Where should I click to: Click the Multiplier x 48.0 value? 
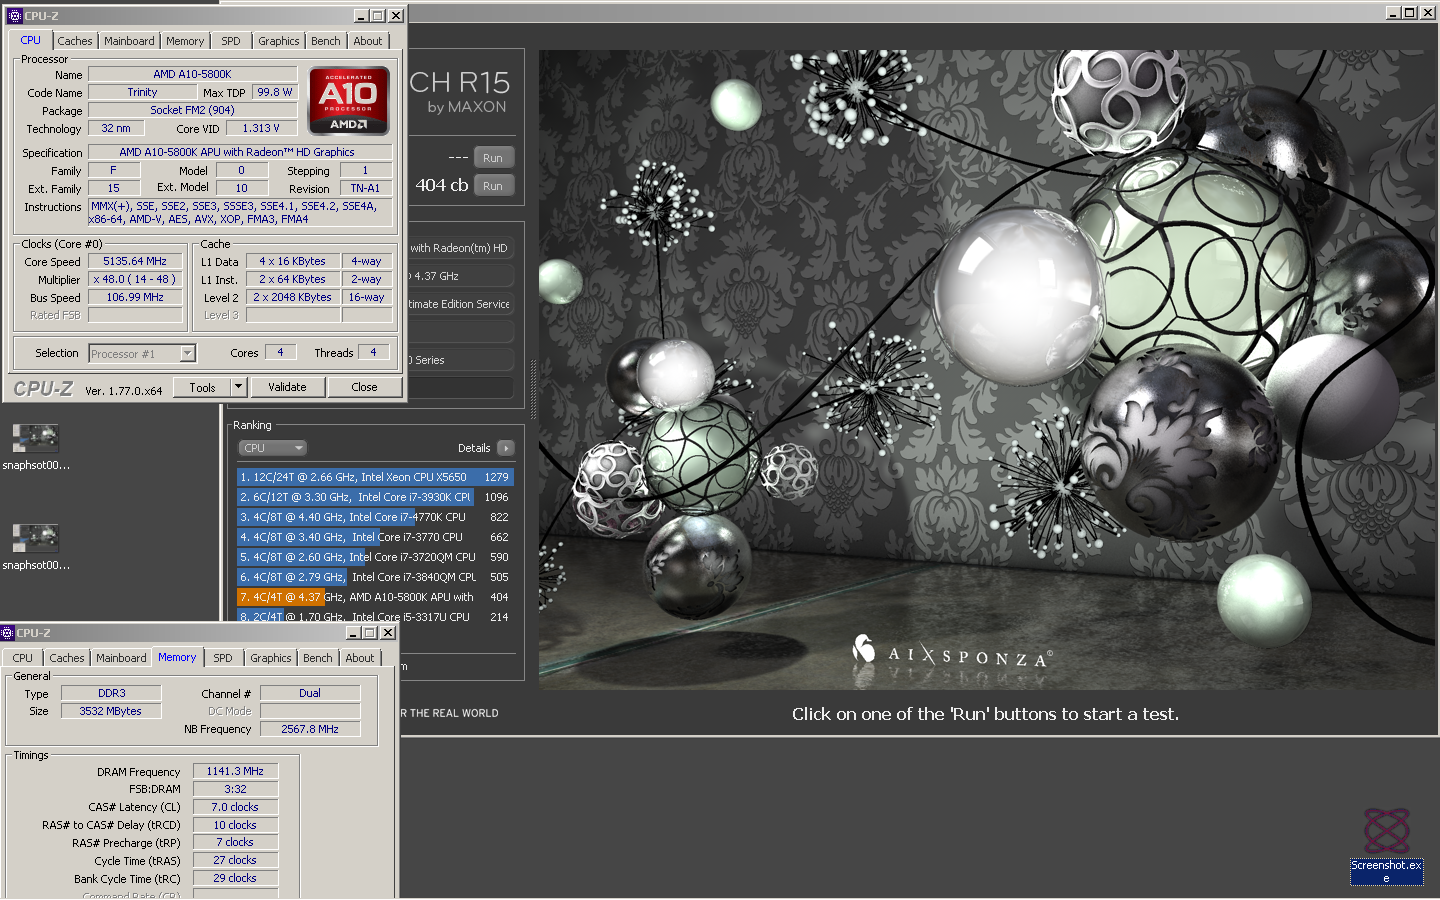(x=135, y=279)
